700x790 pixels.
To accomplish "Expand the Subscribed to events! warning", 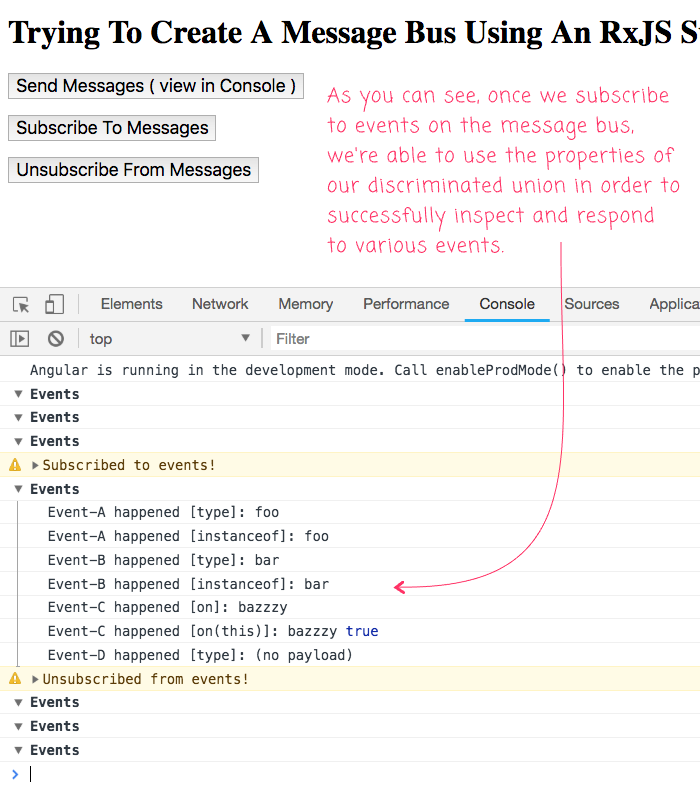I will click(x=36, y=465).
